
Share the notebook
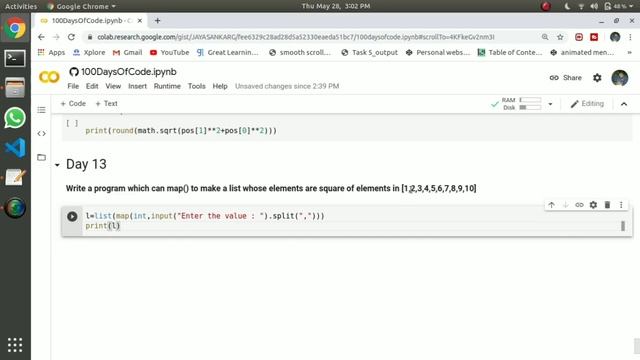coord(565,78)
